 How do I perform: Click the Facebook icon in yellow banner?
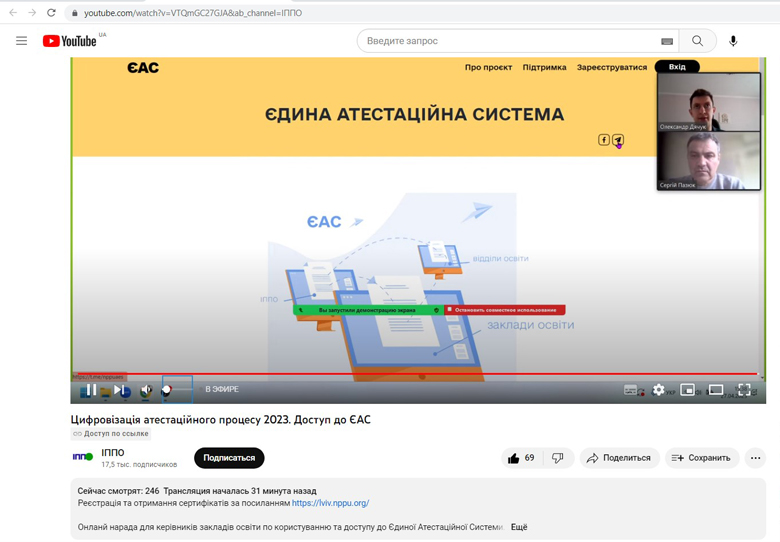pyautogui.click(x=603, y=140)
